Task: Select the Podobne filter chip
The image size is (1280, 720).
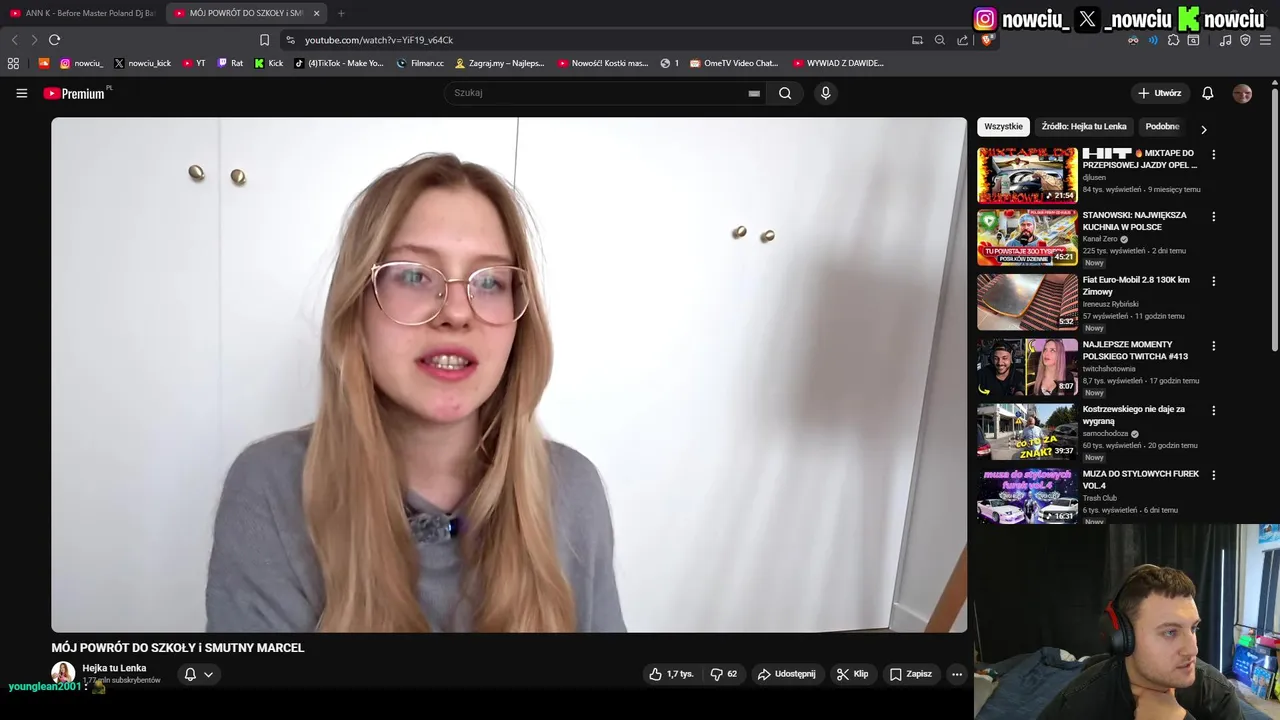Action: tap(1162, 127)
